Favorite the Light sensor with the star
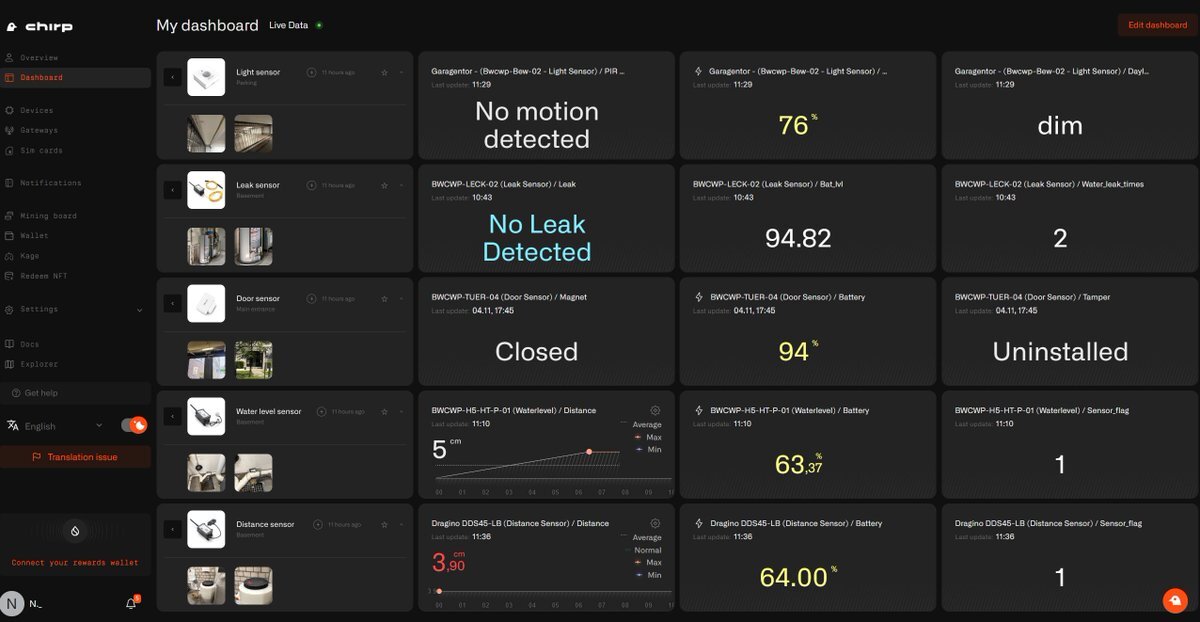Image resolution: width=1200 pixels, height=622 pixels. (384, 72)
